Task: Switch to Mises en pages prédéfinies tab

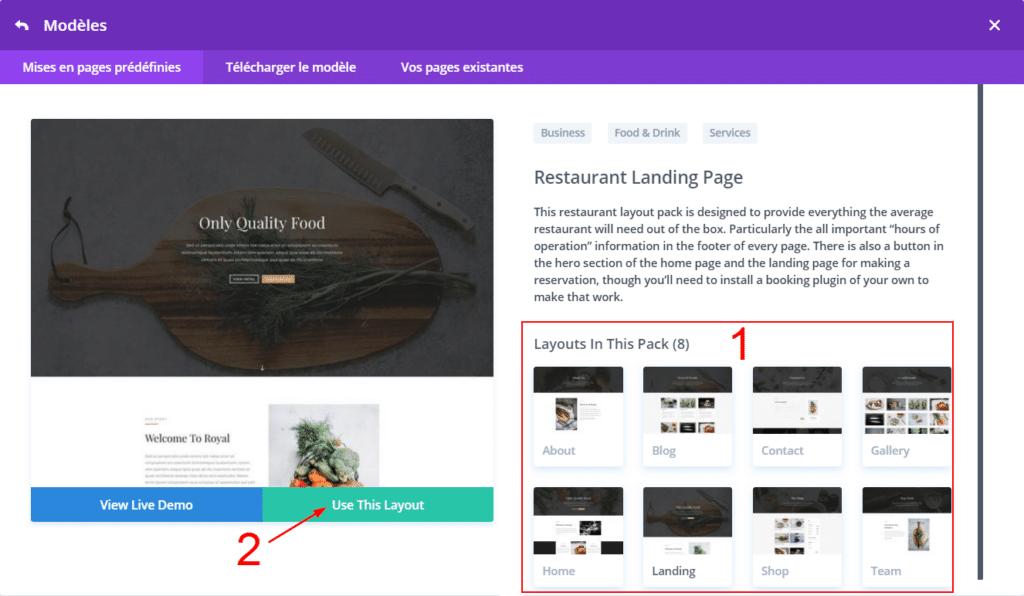Action: (x=102, y=67)
